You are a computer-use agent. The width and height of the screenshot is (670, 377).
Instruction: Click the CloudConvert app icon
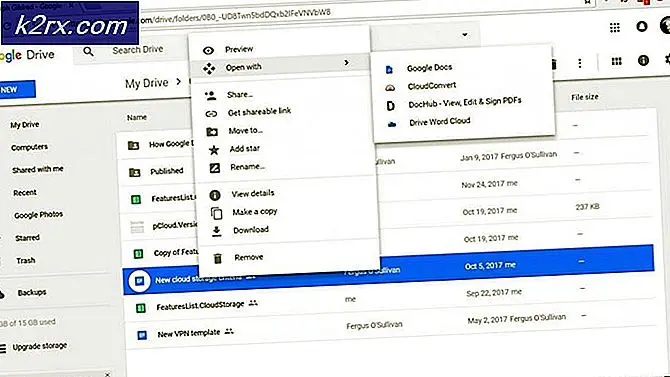tap(390, 88)
